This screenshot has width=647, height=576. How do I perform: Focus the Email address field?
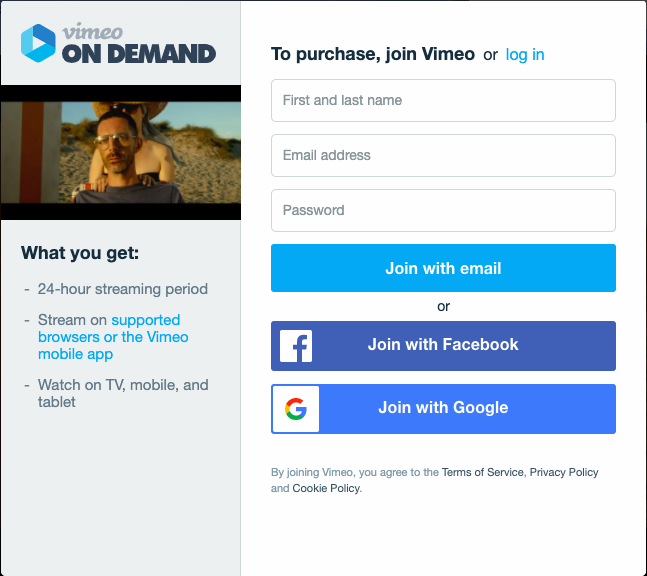tap(443, 156)
